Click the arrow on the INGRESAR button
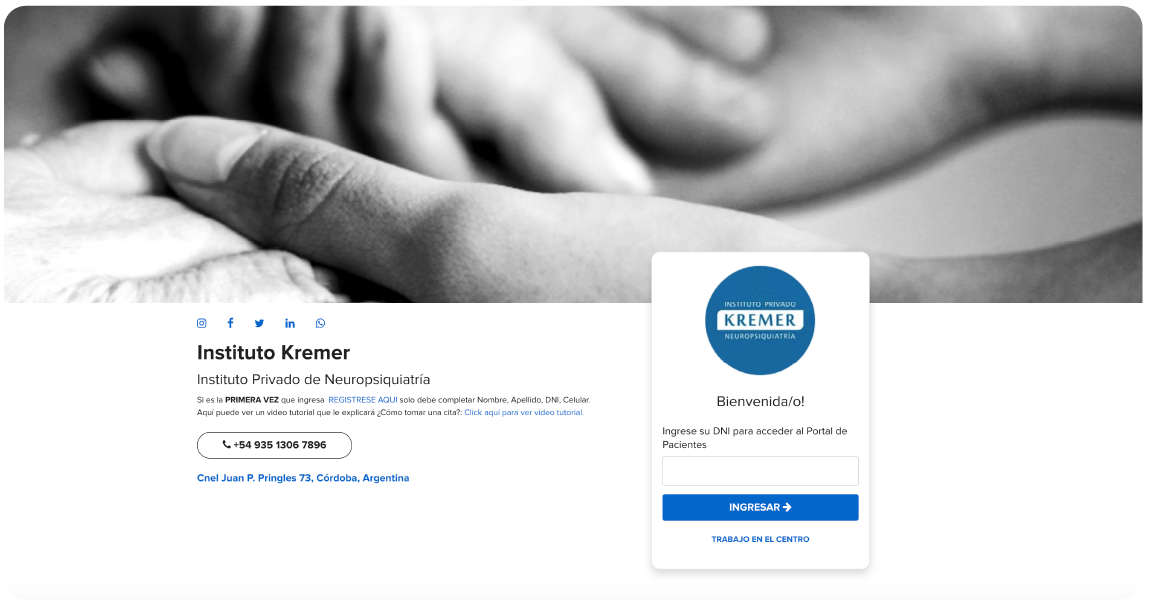 pyautogui.click(x=788, y=508)
